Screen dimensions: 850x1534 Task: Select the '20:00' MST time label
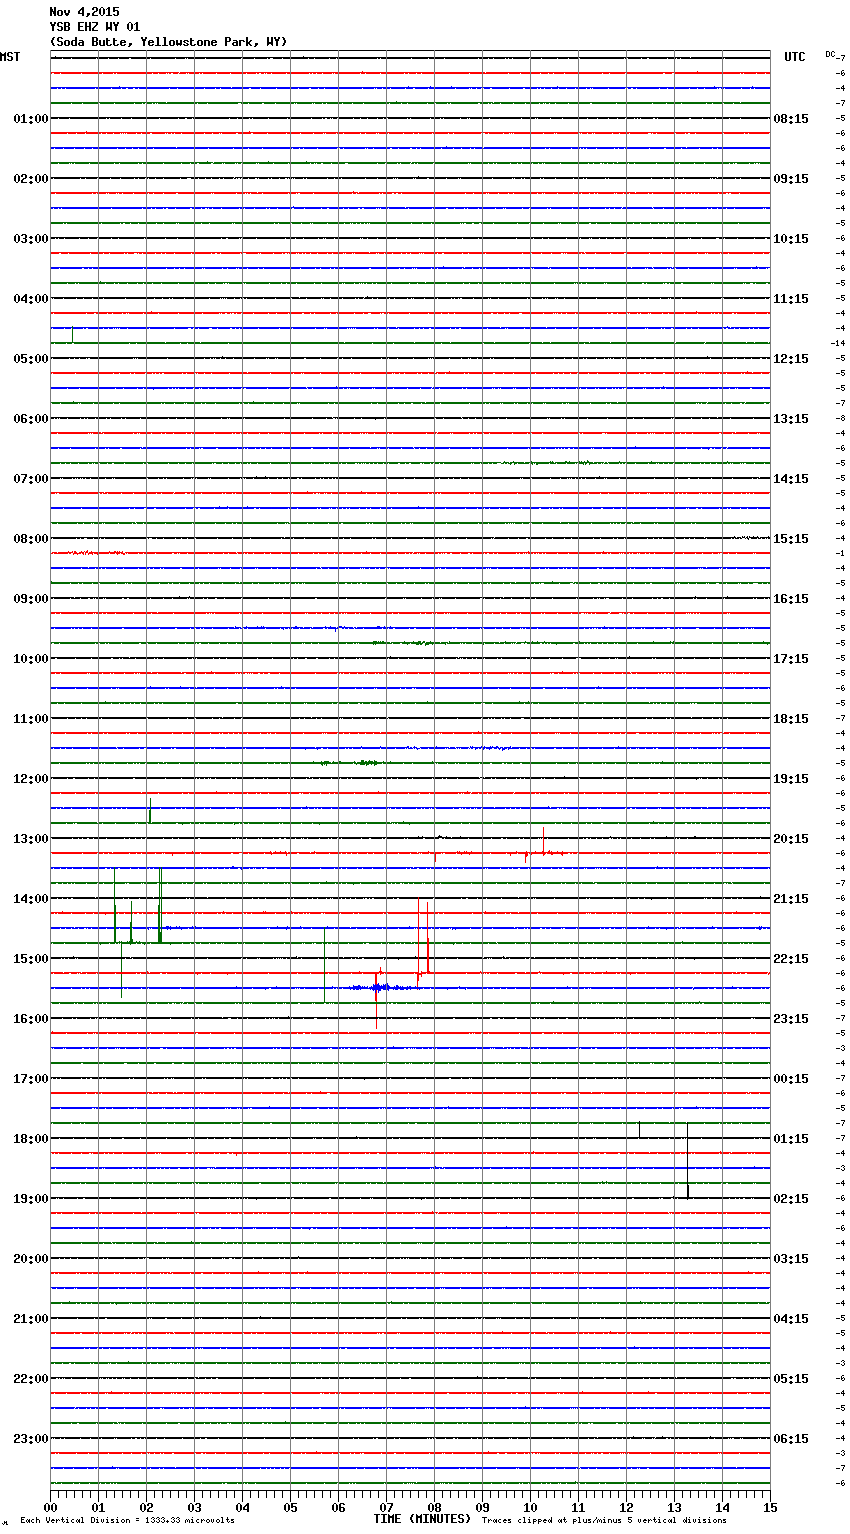(x=31, y=1259)
